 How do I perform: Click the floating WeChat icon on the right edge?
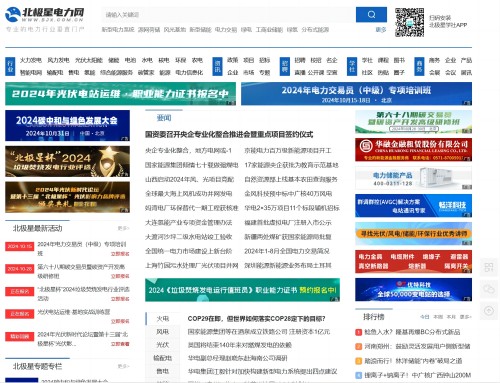pos(489,289)
